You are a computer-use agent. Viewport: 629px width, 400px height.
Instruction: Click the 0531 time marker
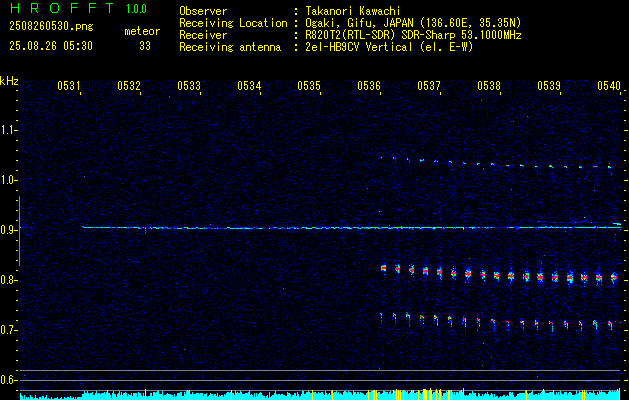69,85
